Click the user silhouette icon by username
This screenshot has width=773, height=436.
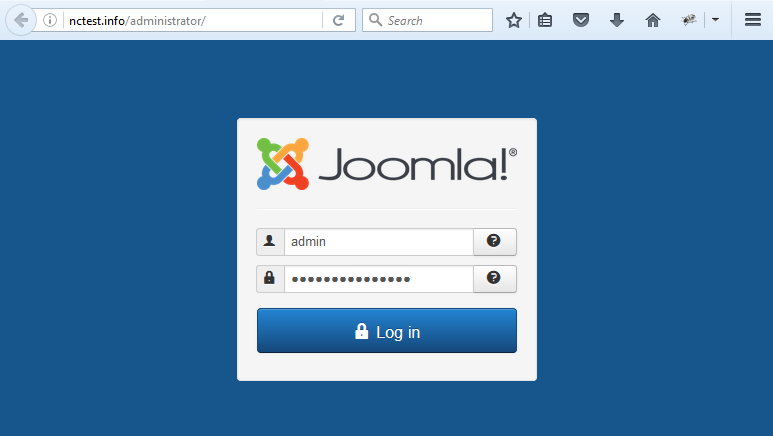pos(270,241)
